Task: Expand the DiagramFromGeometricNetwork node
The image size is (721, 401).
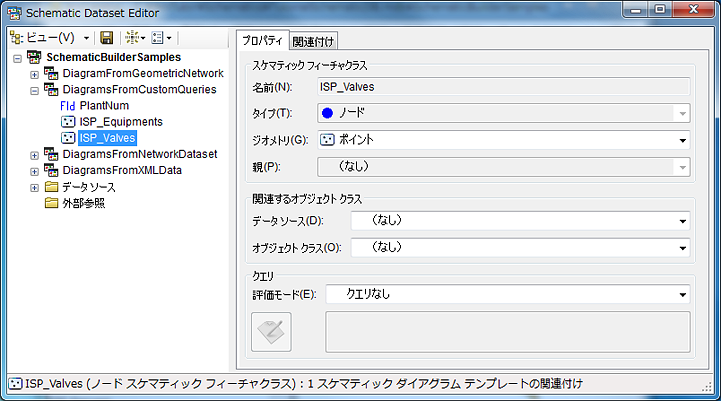Action: pos(34,74)
